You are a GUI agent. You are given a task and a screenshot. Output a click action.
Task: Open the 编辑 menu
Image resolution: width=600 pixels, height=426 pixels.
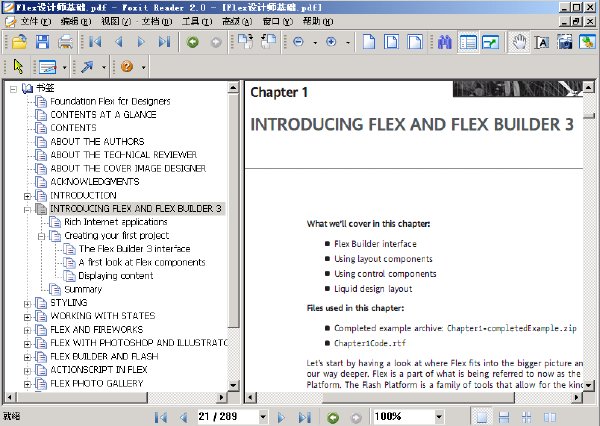click(x=76, y=21)
